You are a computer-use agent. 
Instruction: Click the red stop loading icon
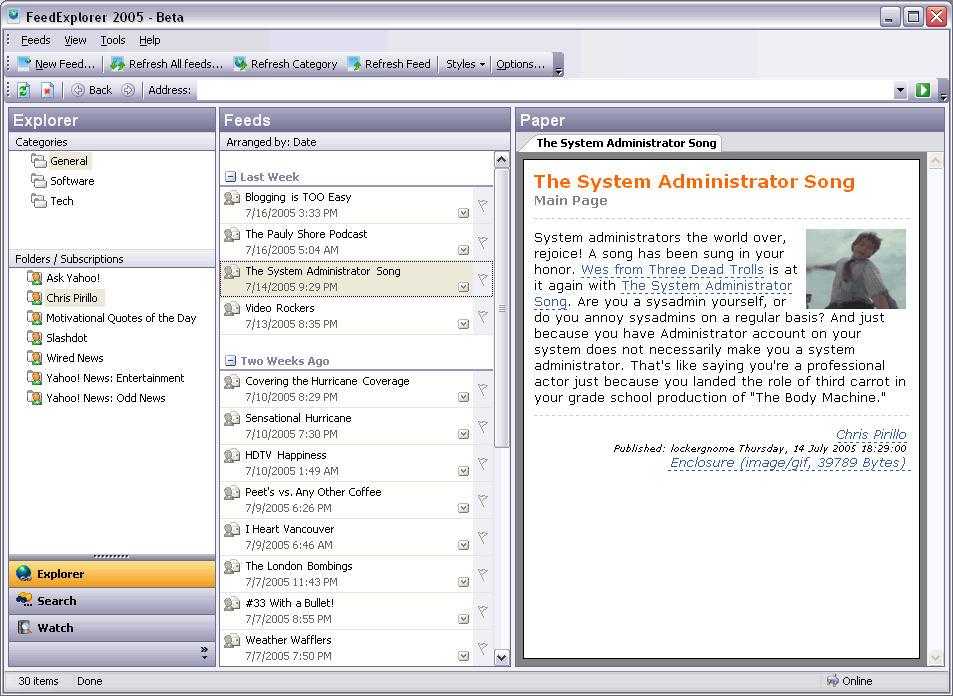[x=47, y=90]
